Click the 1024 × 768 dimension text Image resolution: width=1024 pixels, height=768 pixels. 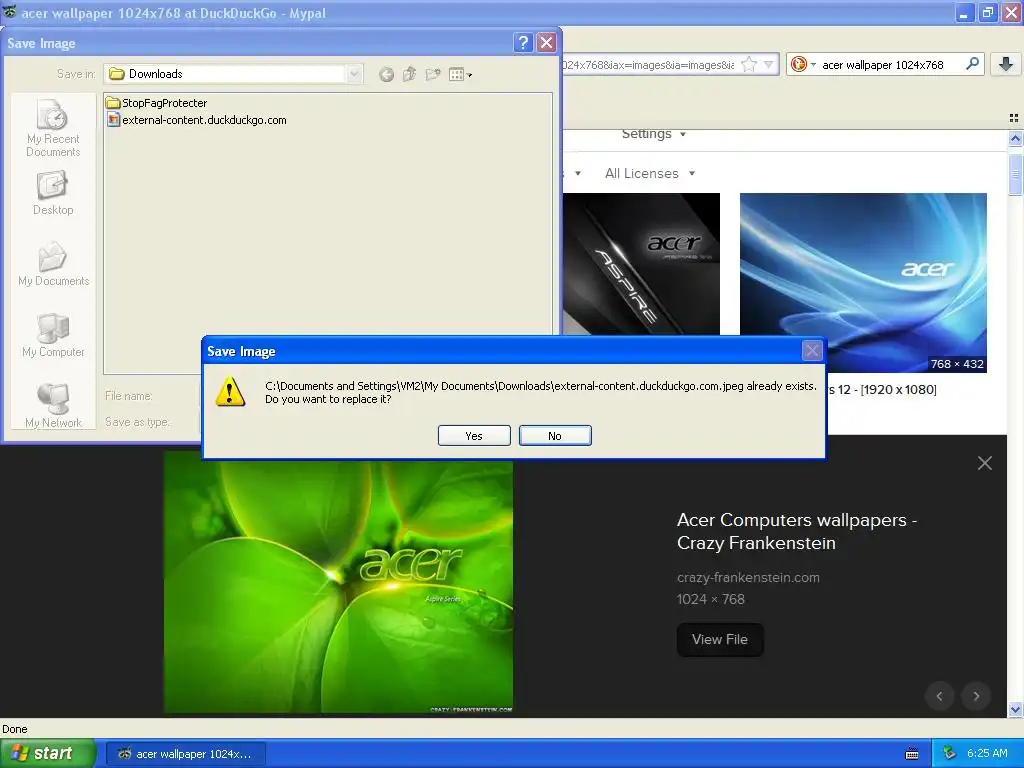[x=711, y=599]
